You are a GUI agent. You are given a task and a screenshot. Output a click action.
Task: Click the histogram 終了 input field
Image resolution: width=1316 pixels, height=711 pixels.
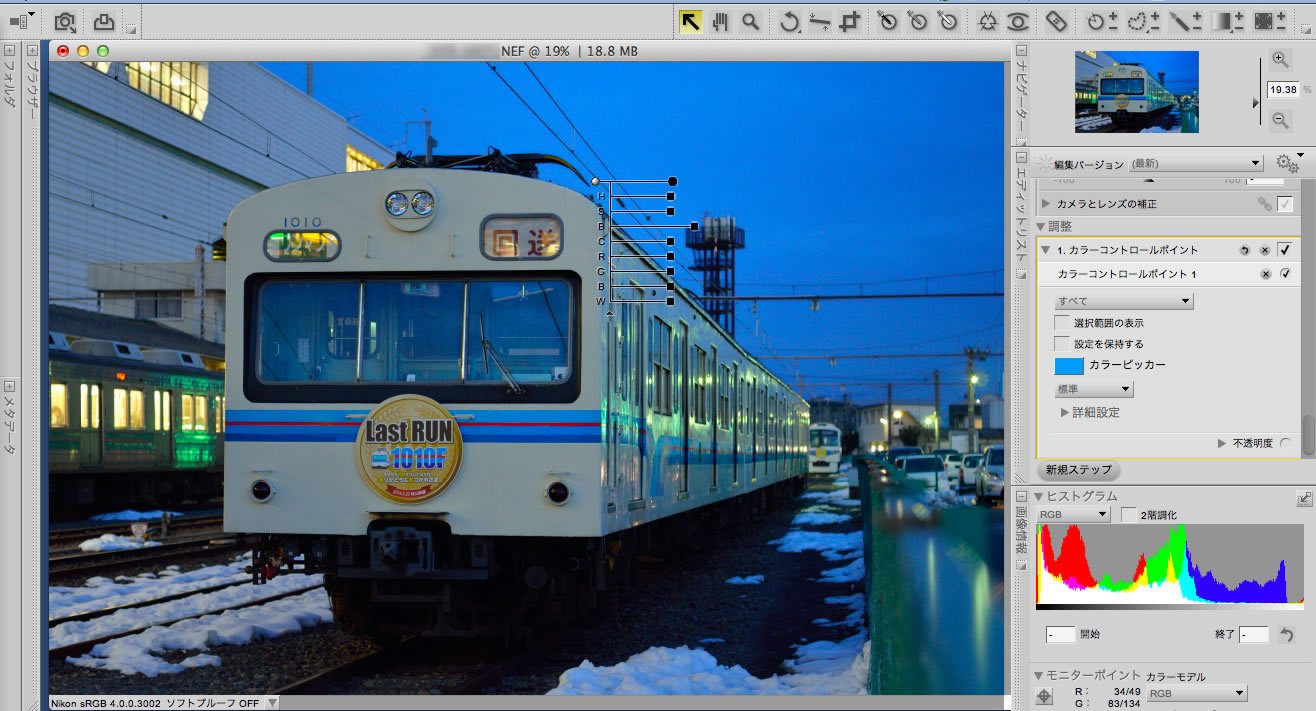pyautogui.click(x=1253, y=635)
